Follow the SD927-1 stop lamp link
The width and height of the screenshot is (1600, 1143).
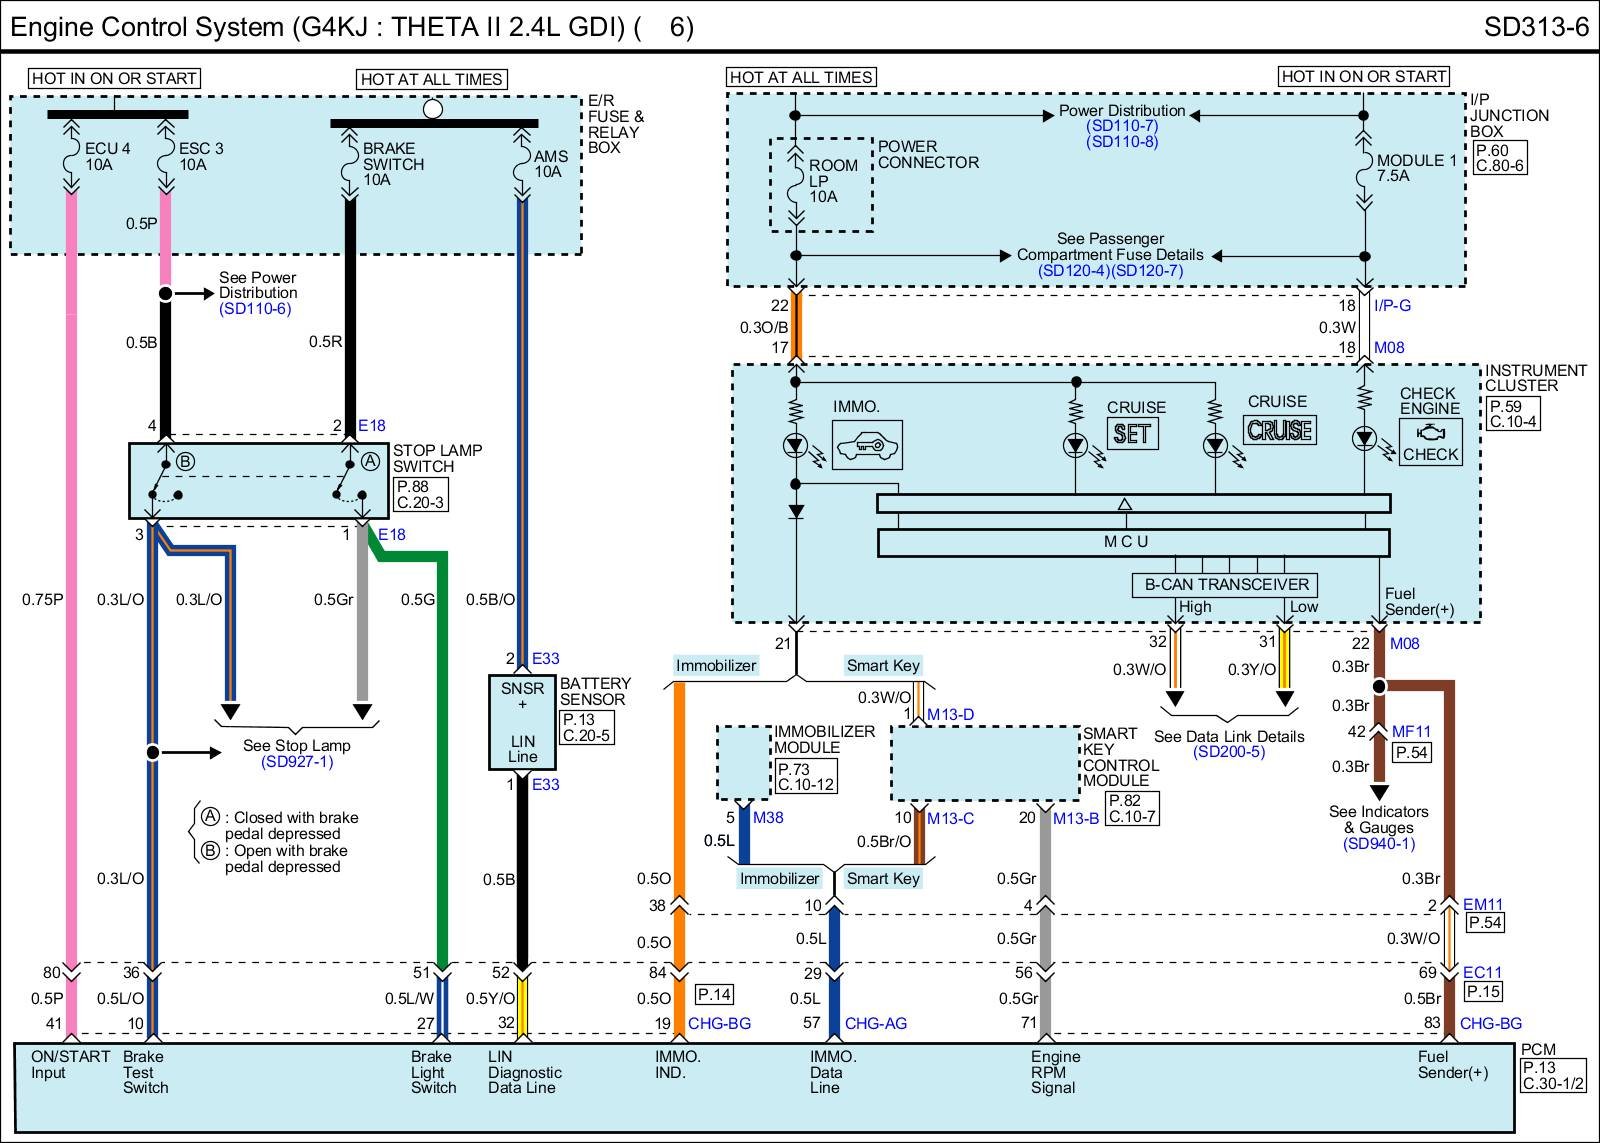296,762
